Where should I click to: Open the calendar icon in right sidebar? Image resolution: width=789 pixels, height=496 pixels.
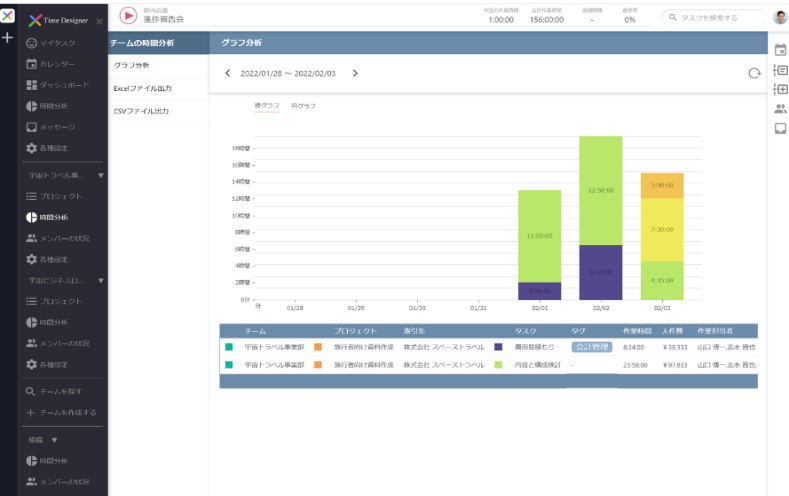780,50
